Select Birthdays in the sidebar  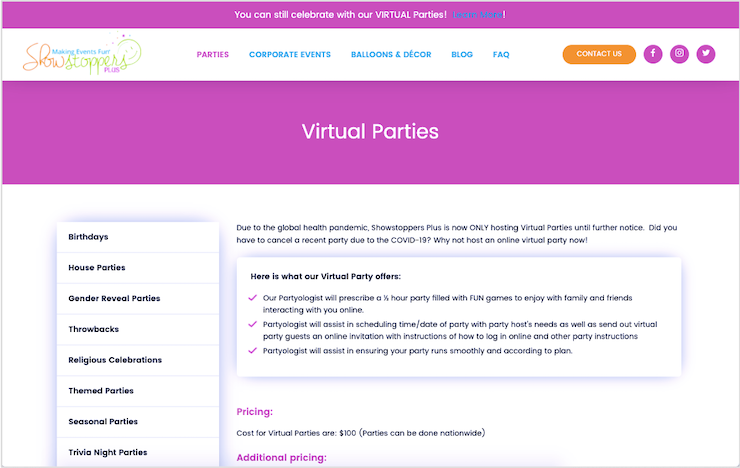138,237
